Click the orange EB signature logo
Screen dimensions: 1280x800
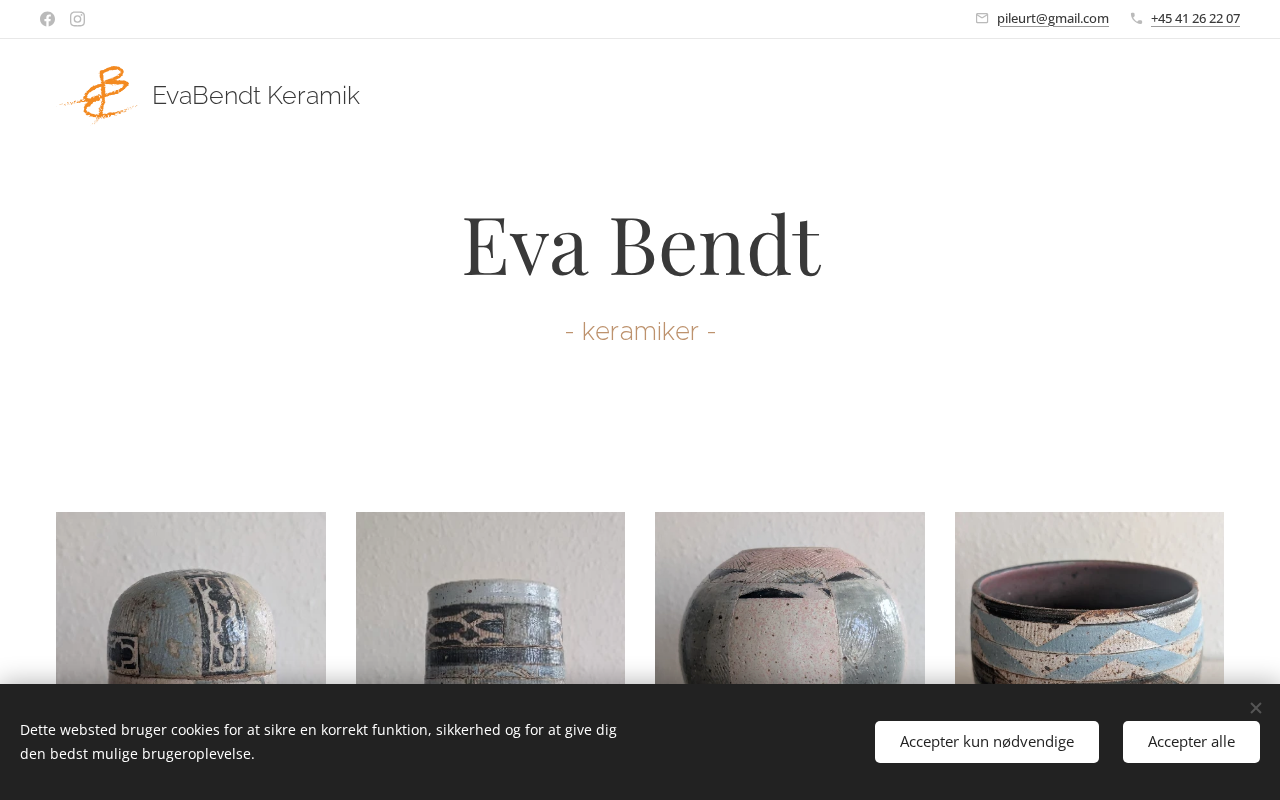98,94
